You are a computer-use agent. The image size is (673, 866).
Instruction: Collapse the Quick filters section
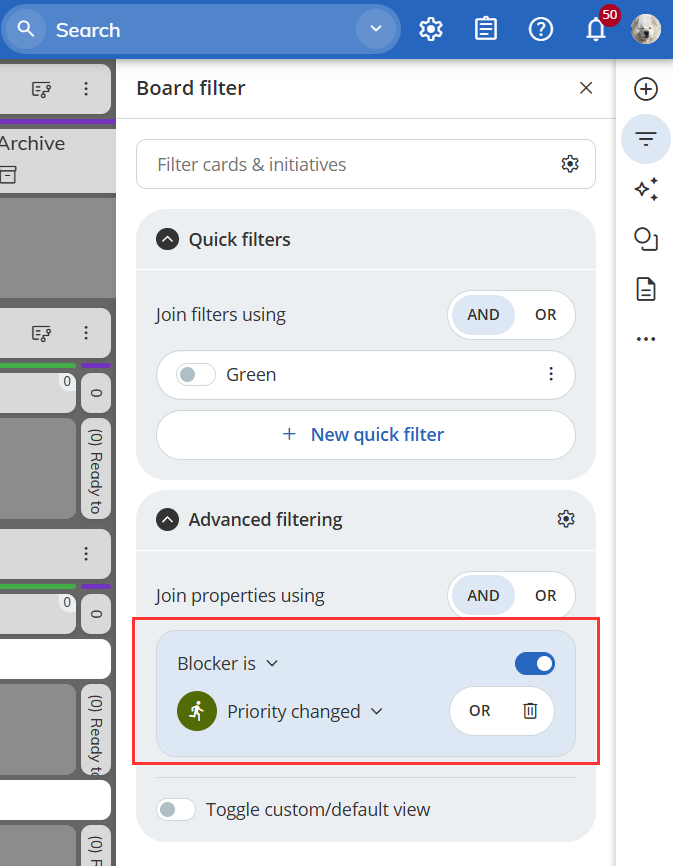(170, 240)
